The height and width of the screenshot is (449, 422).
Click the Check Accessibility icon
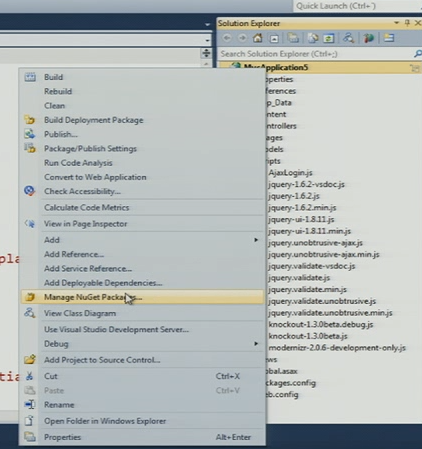click(x=30, y=191)
